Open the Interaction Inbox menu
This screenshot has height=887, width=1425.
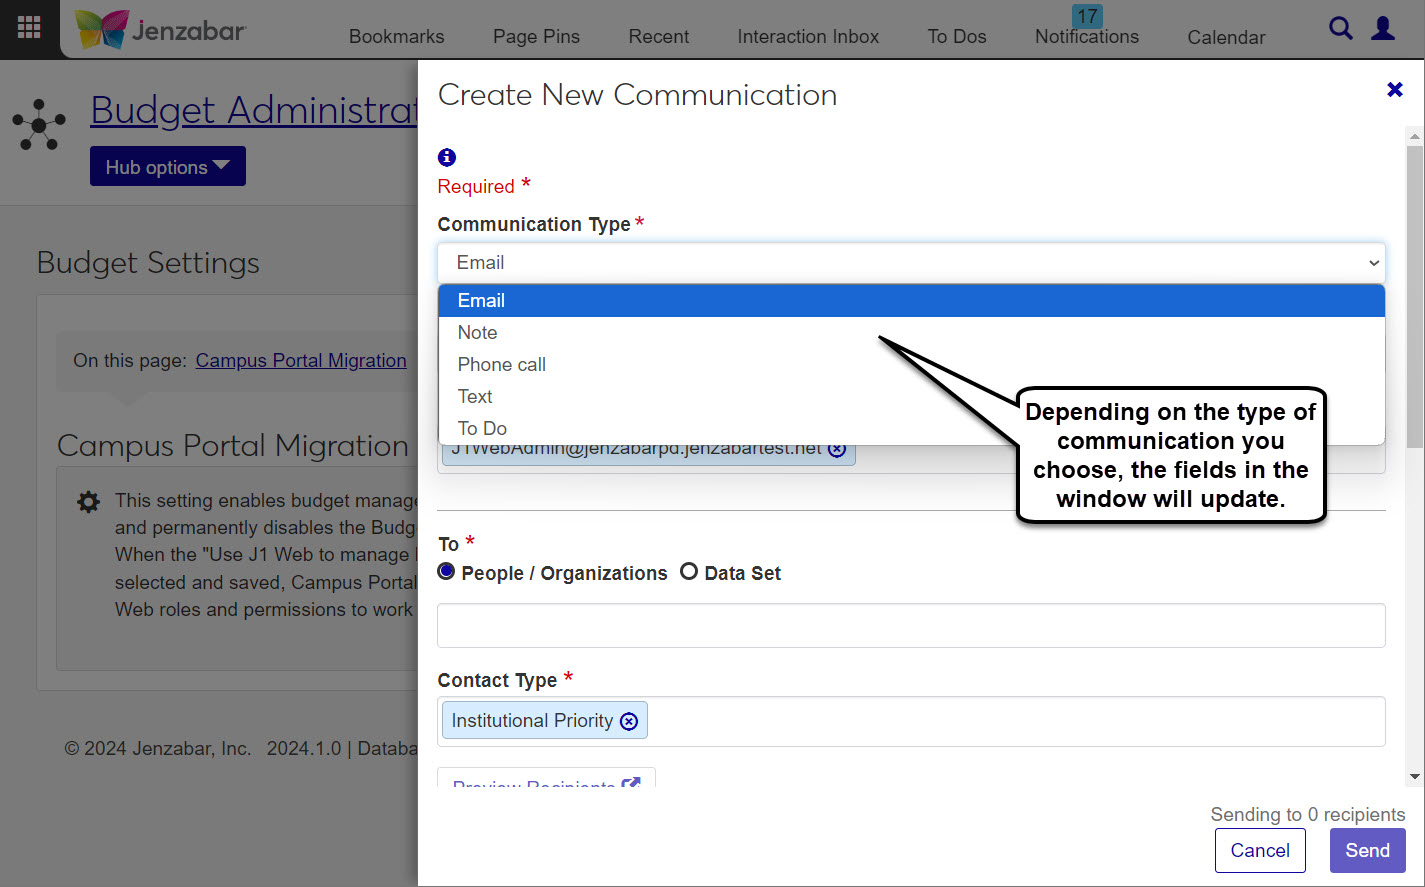click(x=808, y=37)
